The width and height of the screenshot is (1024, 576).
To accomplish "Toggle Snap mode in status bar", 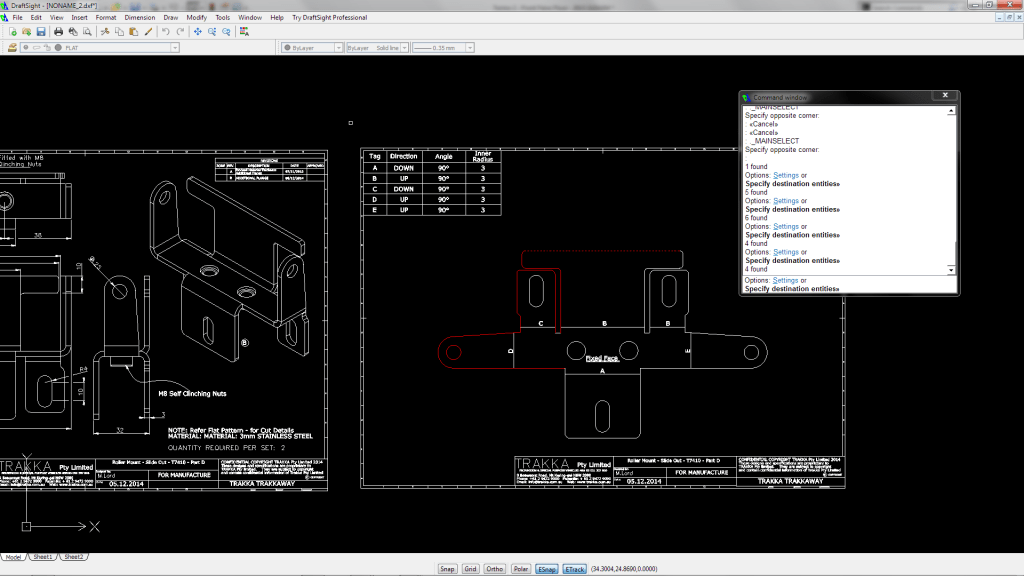I will pos(447,569).
